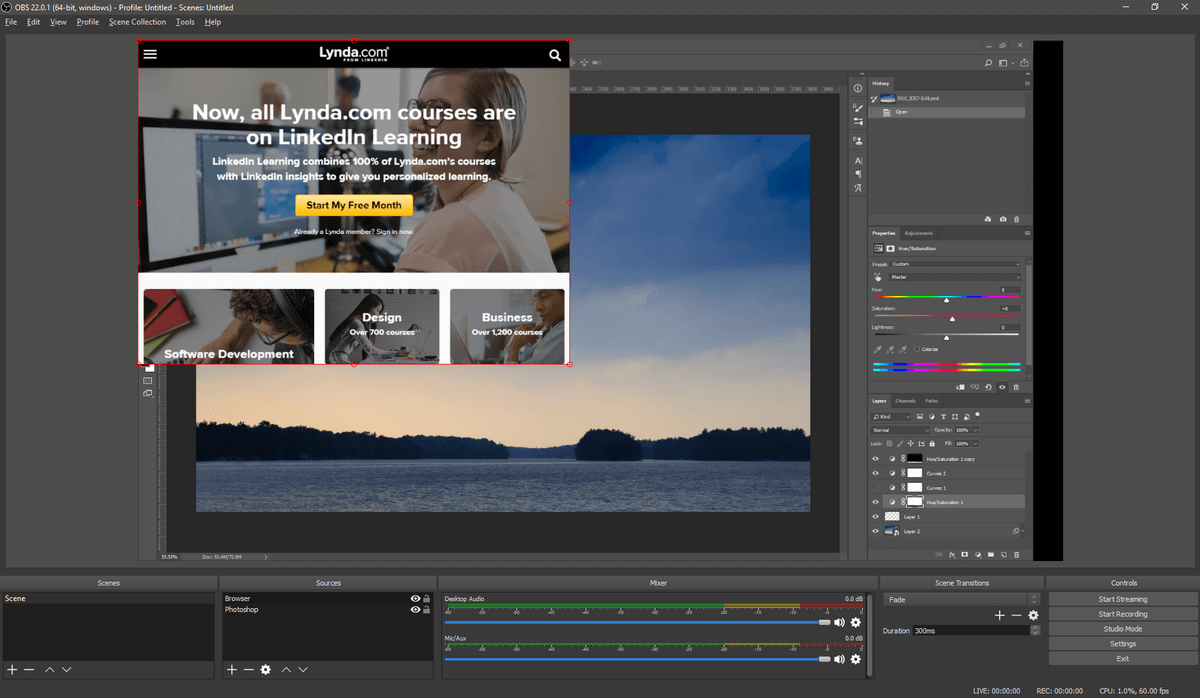Adjust Duration spinner arrows
Viewport: 1200px width, 698px height.
point(1035,631)
